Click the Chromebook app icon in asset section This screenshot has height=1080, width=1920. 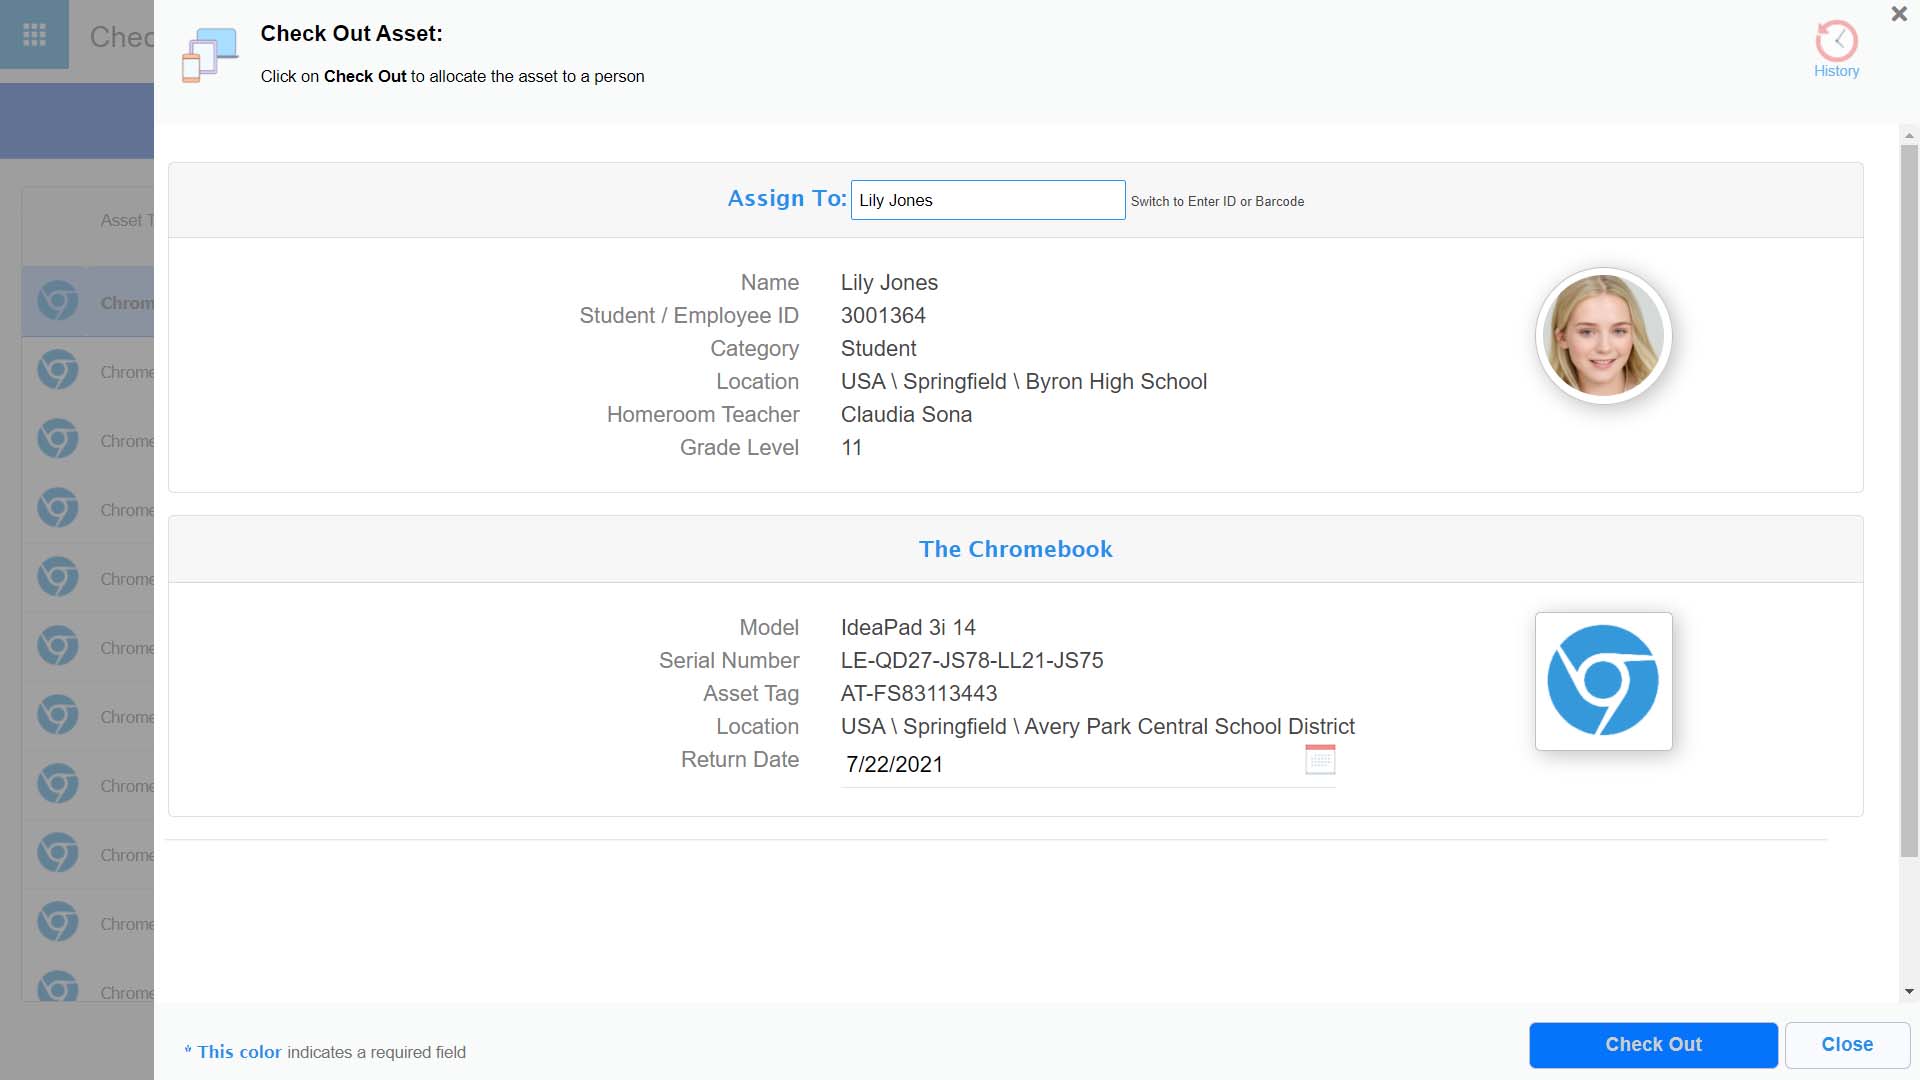tap(1604, 680)
